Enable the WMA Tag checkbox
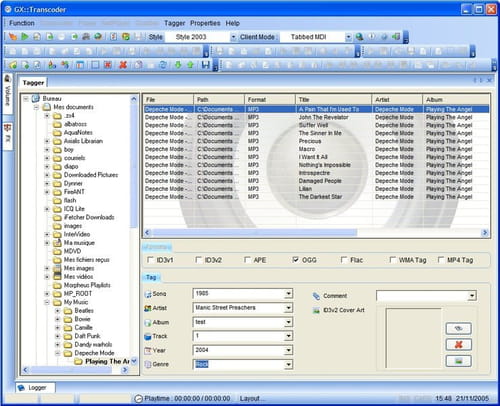Screen dimensions: 500x406 (393, 260)
